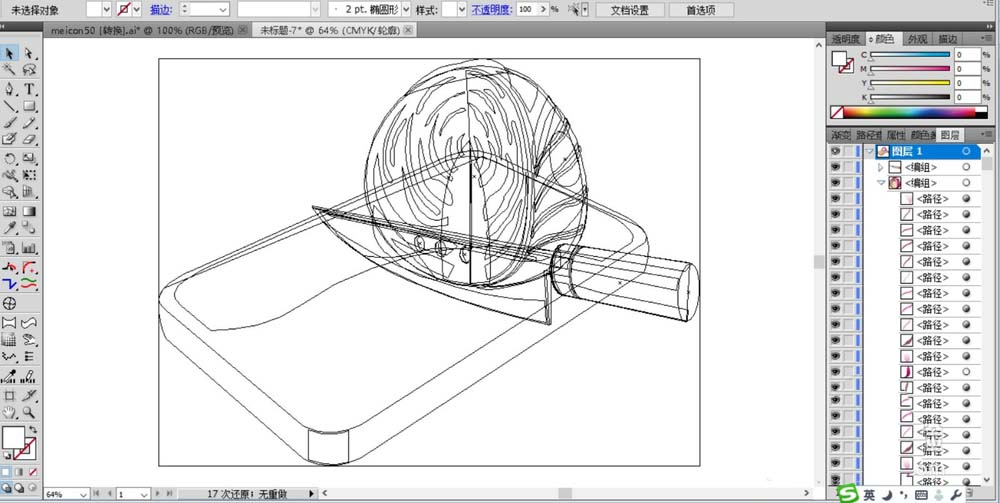Hide layer 图层 1 via eye icon
The height and width of the screenshot is (503, 1000).
pyautogui.click(x=835, y=151)
